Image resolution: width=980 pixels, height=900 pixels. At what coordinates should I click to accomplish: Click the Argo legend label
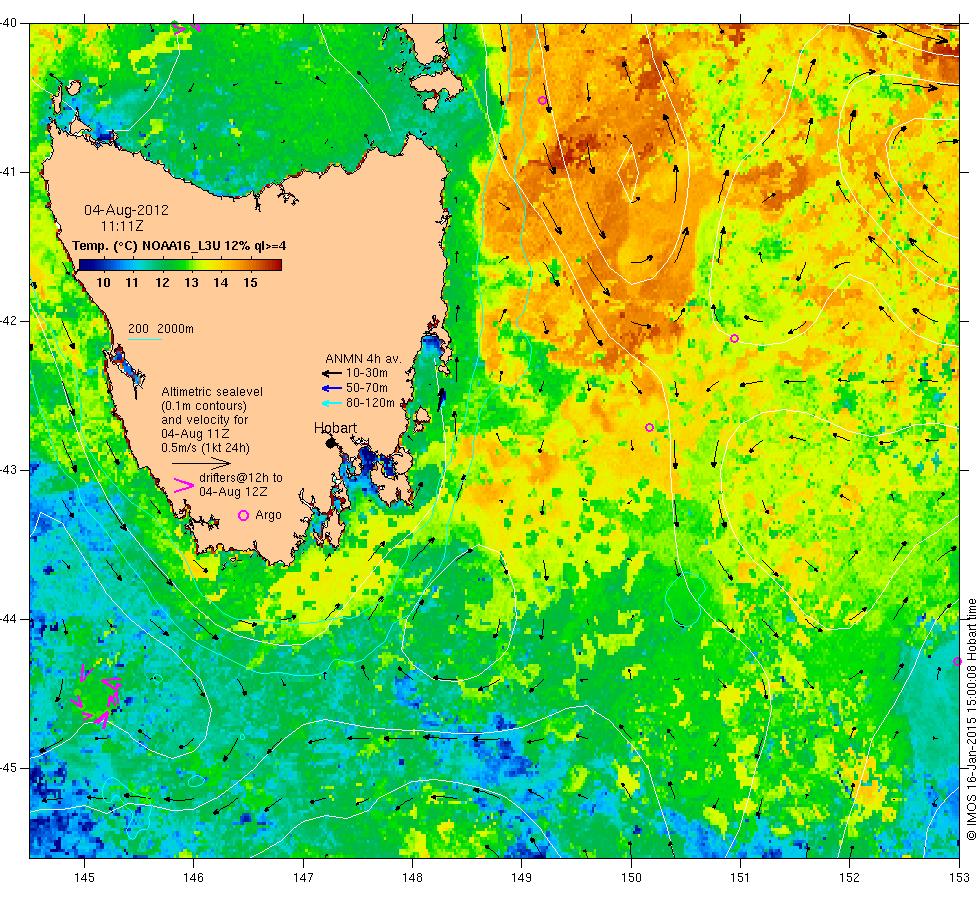click(268, 515)
